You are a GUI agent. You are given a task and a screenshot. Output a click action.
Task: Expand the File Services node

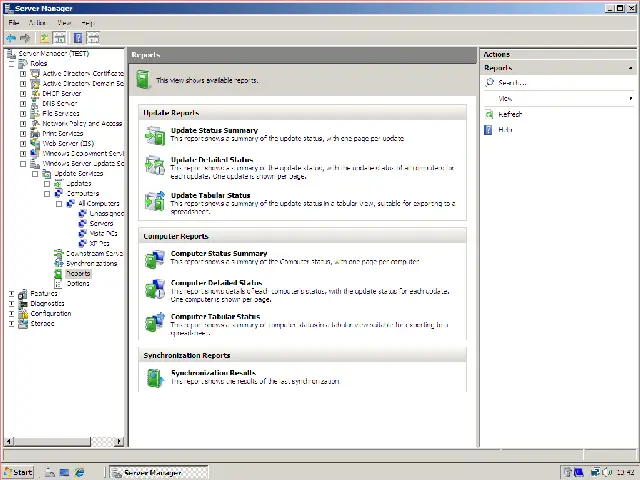23,113
